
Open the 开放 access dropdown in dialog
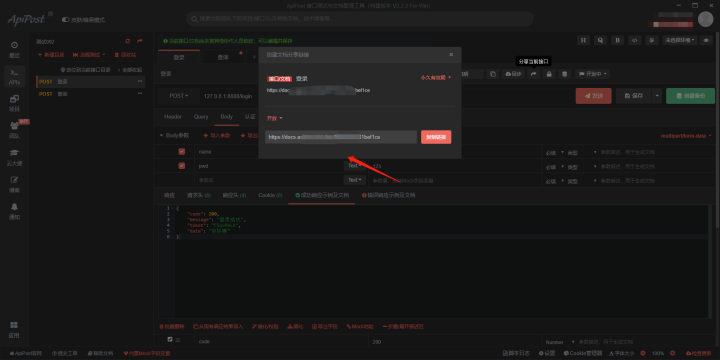coord(275,118)
